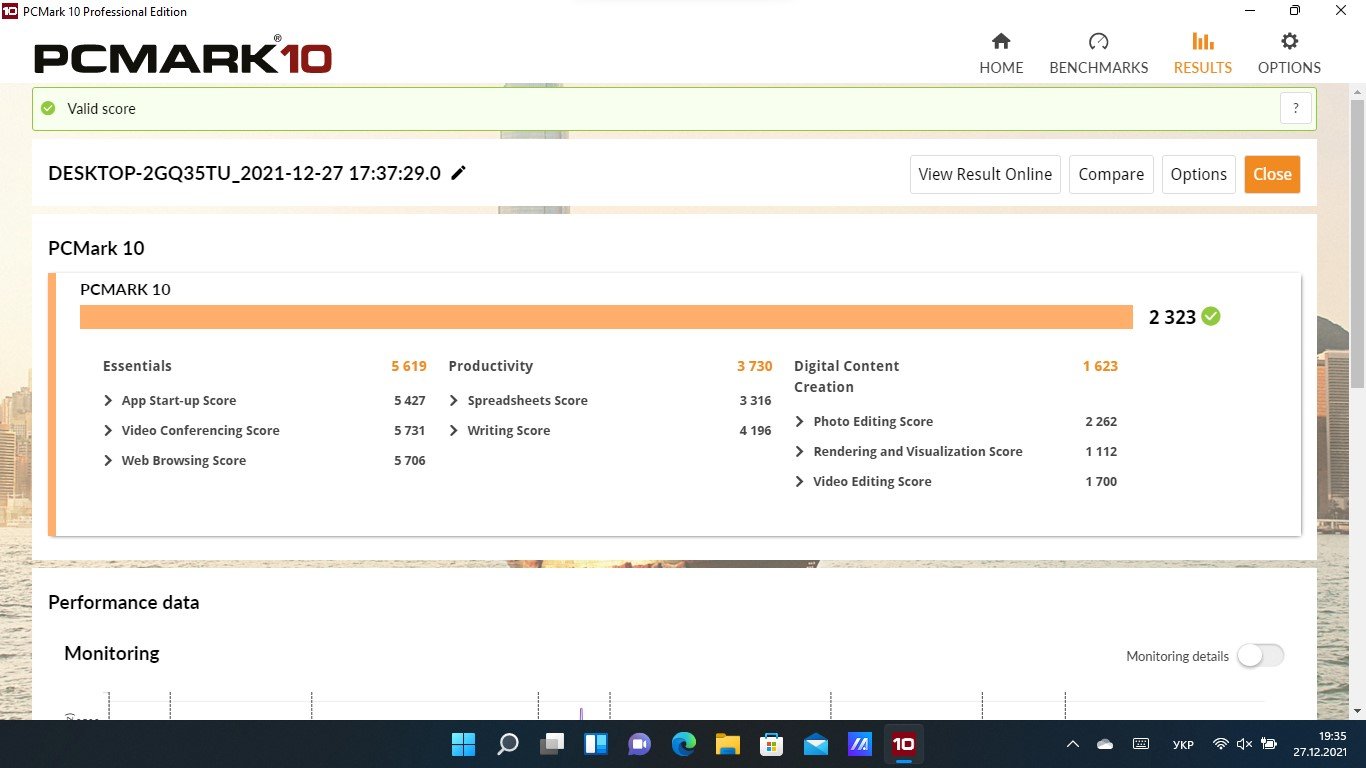Open Microsoft Store from taskbar
Image resolution: width=1366 pixels, height=768 pixels.
point(772,744)
